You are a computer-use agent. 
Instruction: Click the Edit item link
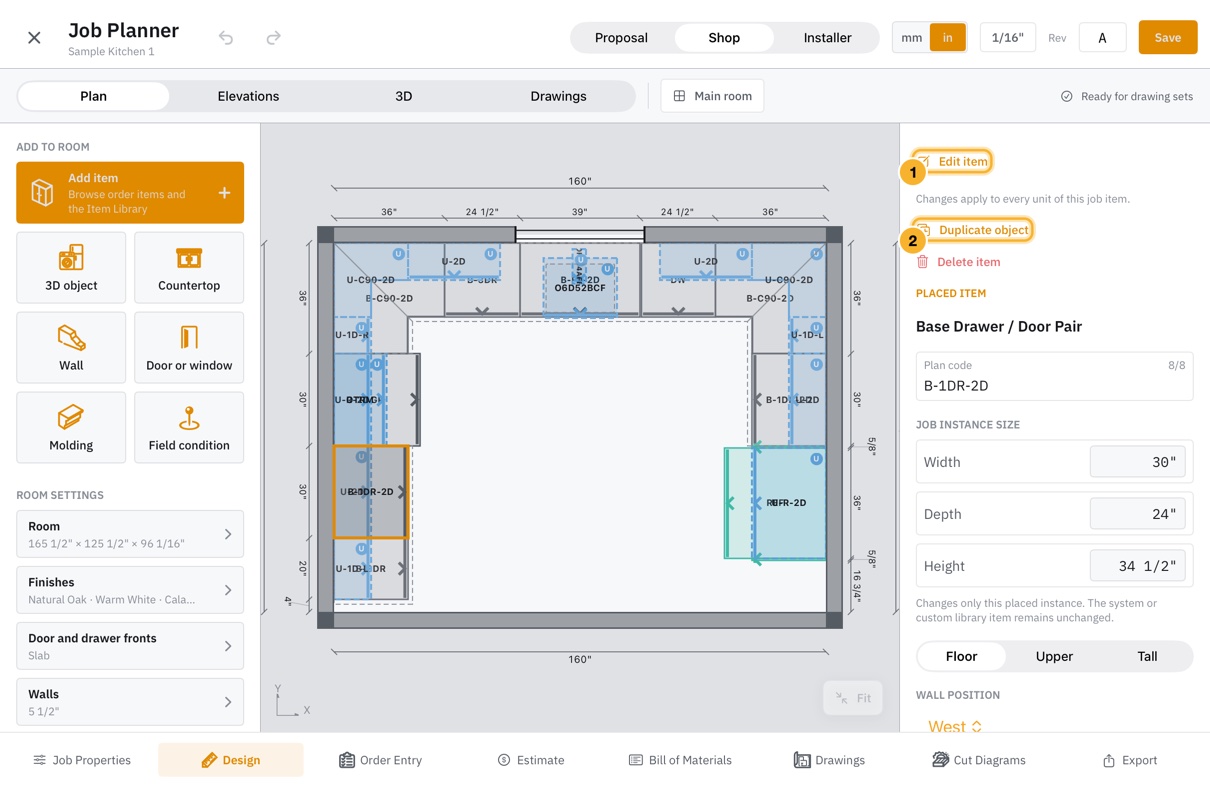tap(953, 161)
